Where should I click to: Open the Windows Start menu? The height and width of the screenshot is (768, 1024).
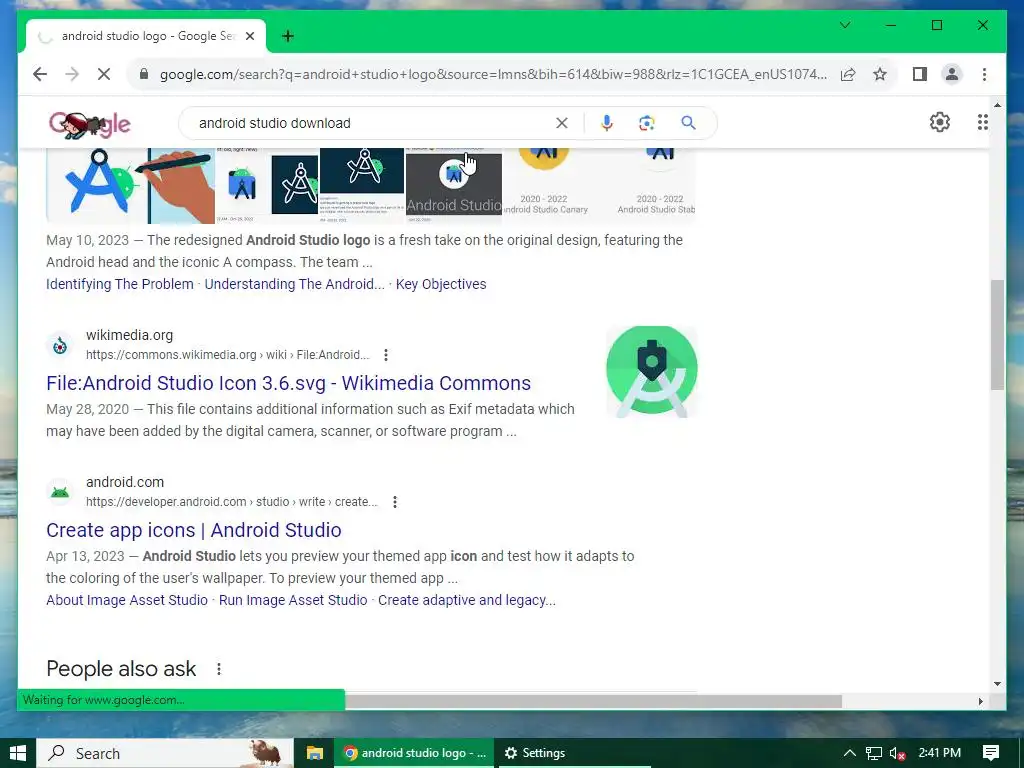(x=18, y=753)
